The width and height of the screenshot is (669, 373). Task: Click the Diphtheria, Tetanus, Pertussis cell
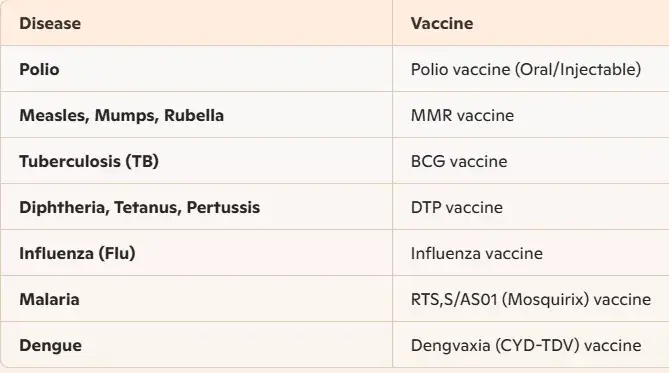click(196, 207)
